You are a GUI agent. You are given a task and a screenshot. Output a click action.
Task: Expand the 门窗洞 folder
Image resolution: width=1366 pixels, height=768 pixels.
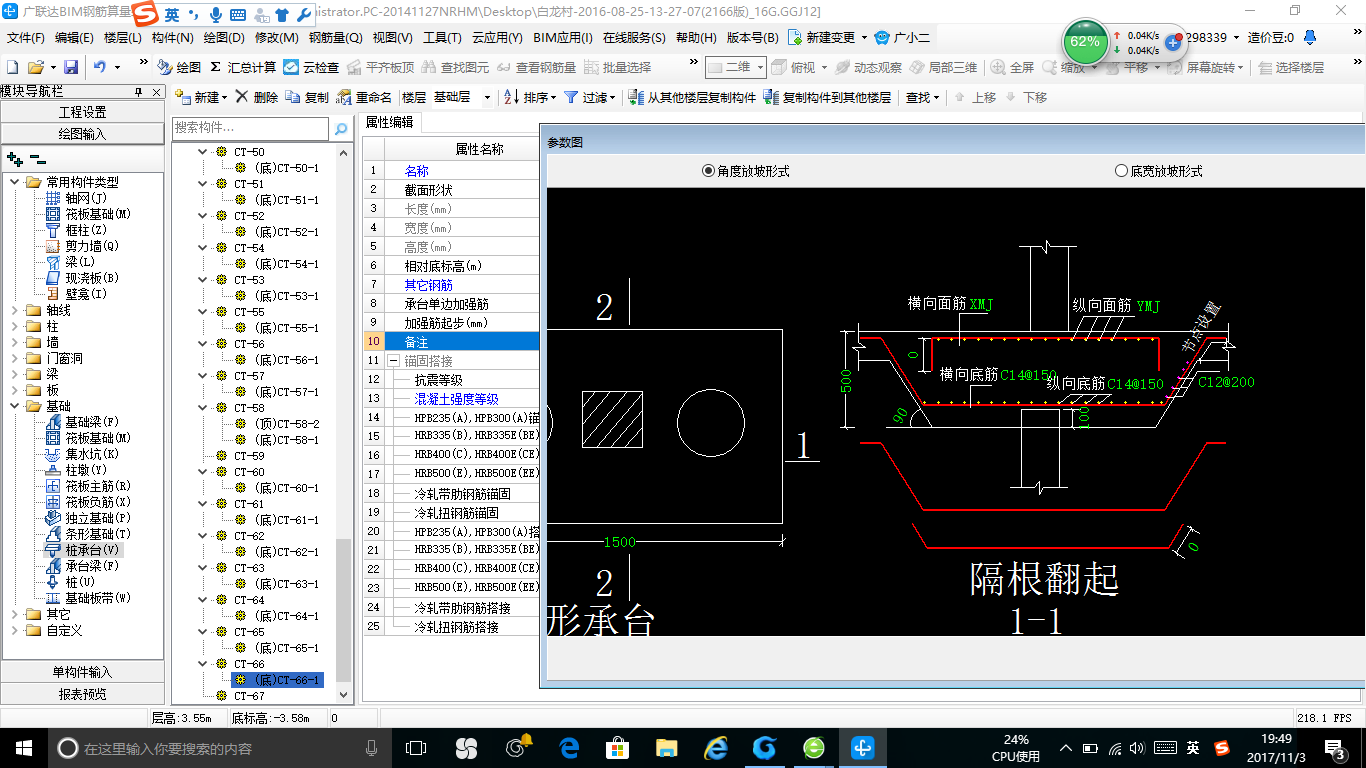15,358
